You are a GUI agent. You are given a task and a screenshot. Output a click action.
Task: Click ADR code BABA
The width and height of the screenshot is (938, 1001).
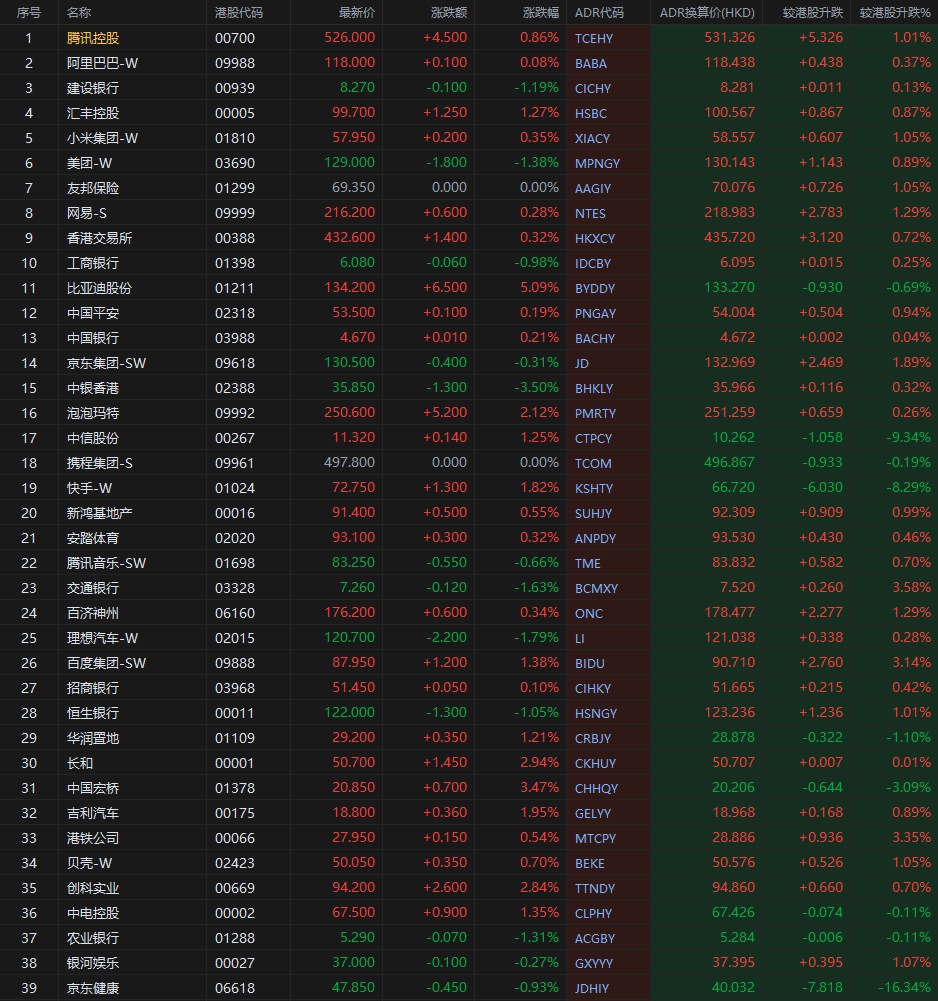pos(591,63)
